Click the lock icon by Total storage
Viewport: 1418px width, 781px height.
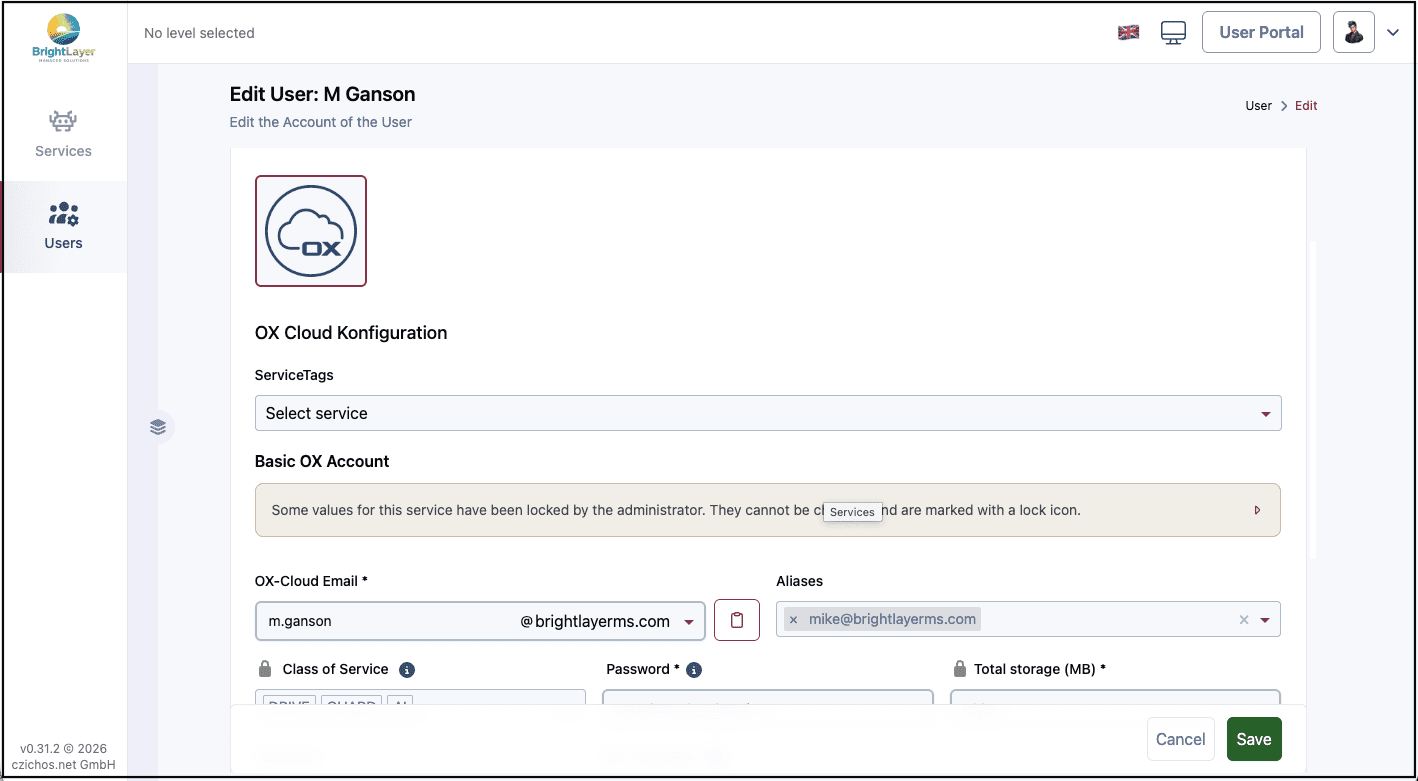960,669
